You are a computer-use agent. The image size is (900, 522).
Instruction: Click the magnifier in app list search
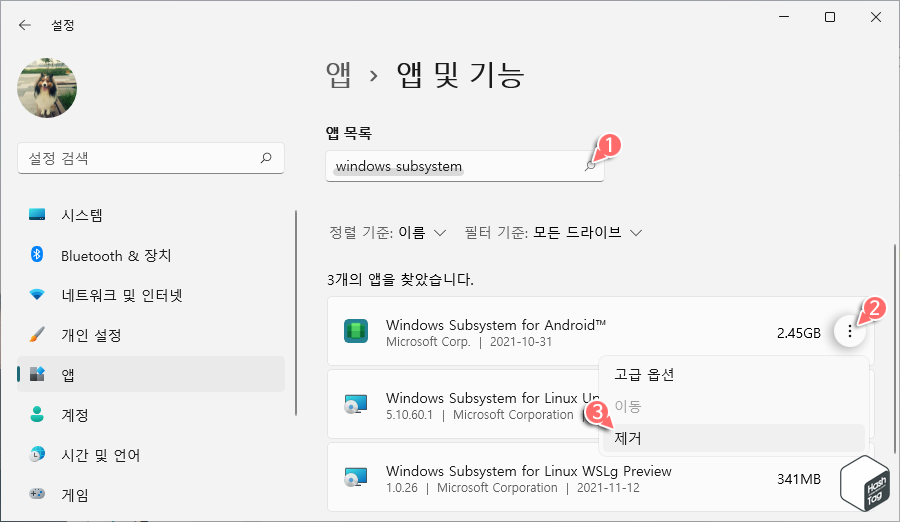click(590, 166)
